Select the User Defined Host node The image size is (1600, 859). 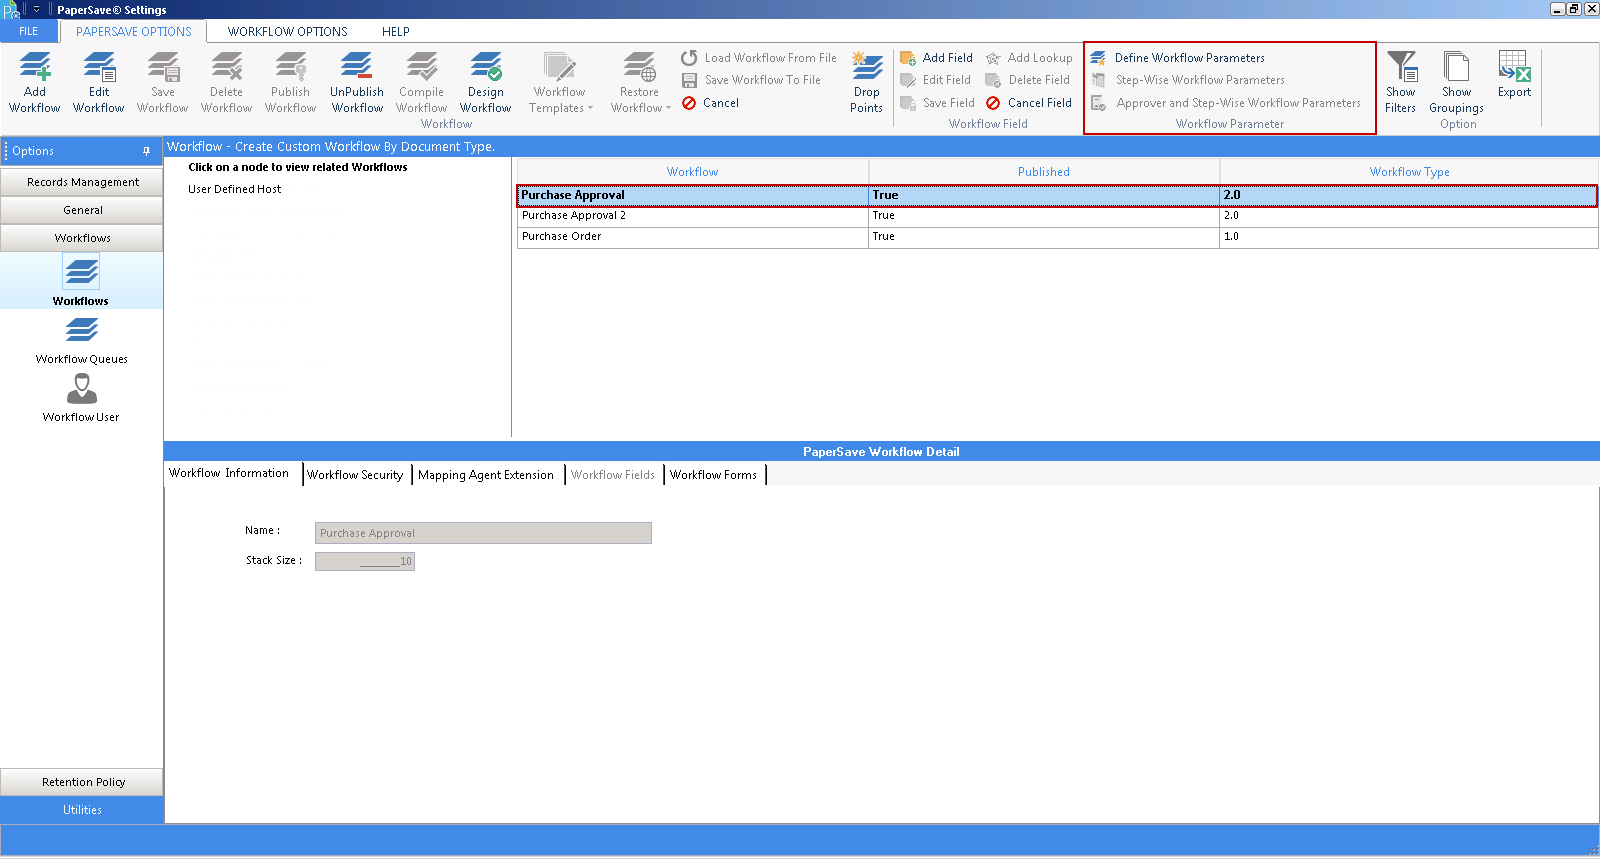234,189
